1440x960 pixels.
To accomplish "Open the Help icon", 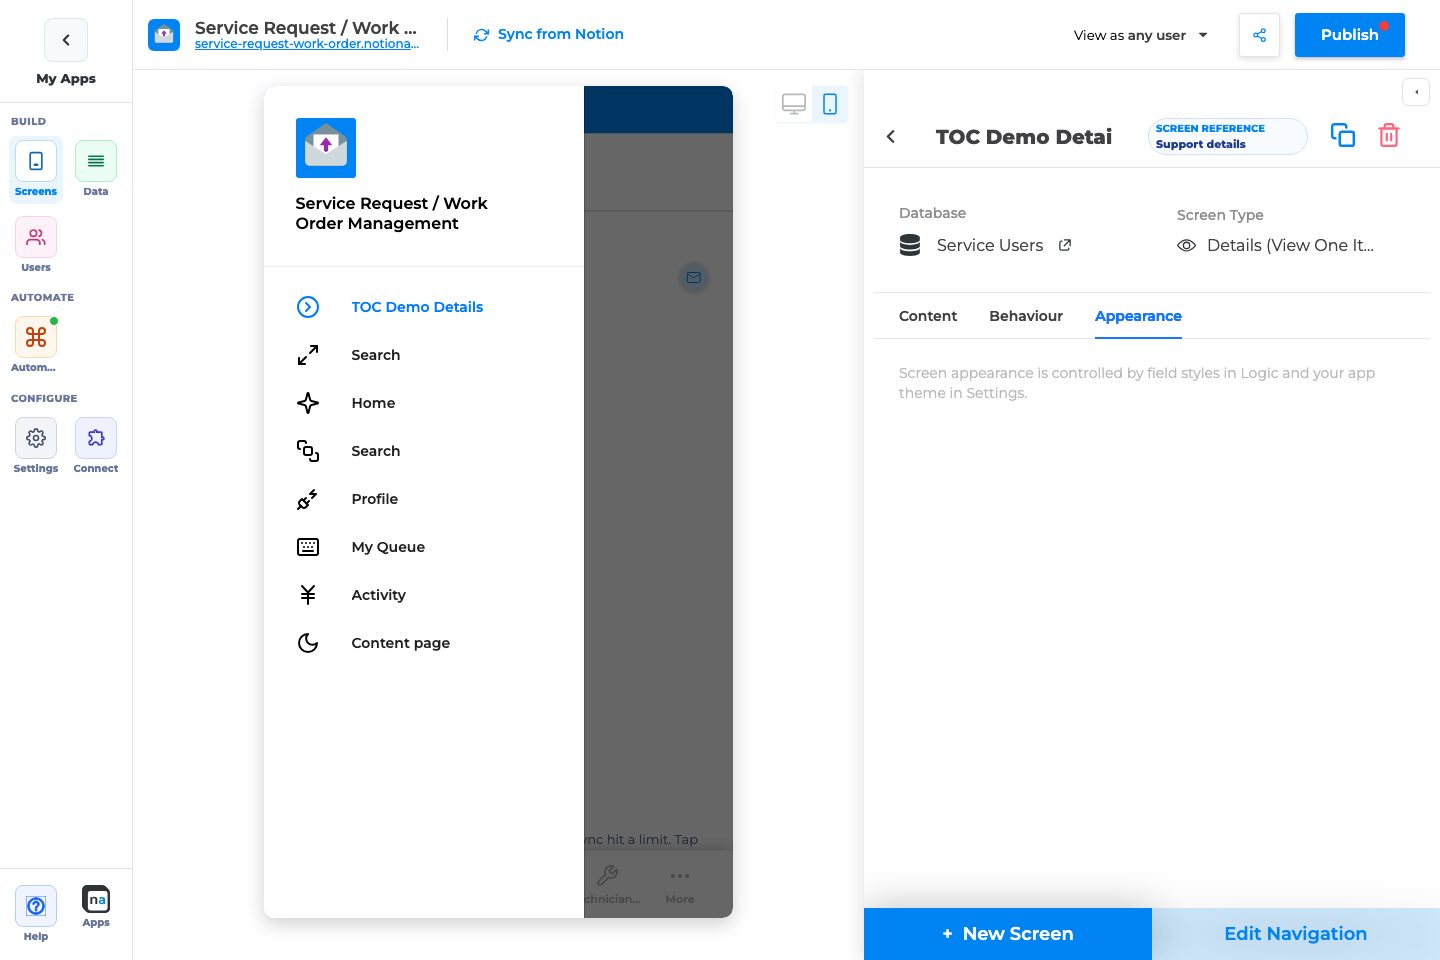I will click(x=36, y=914).
